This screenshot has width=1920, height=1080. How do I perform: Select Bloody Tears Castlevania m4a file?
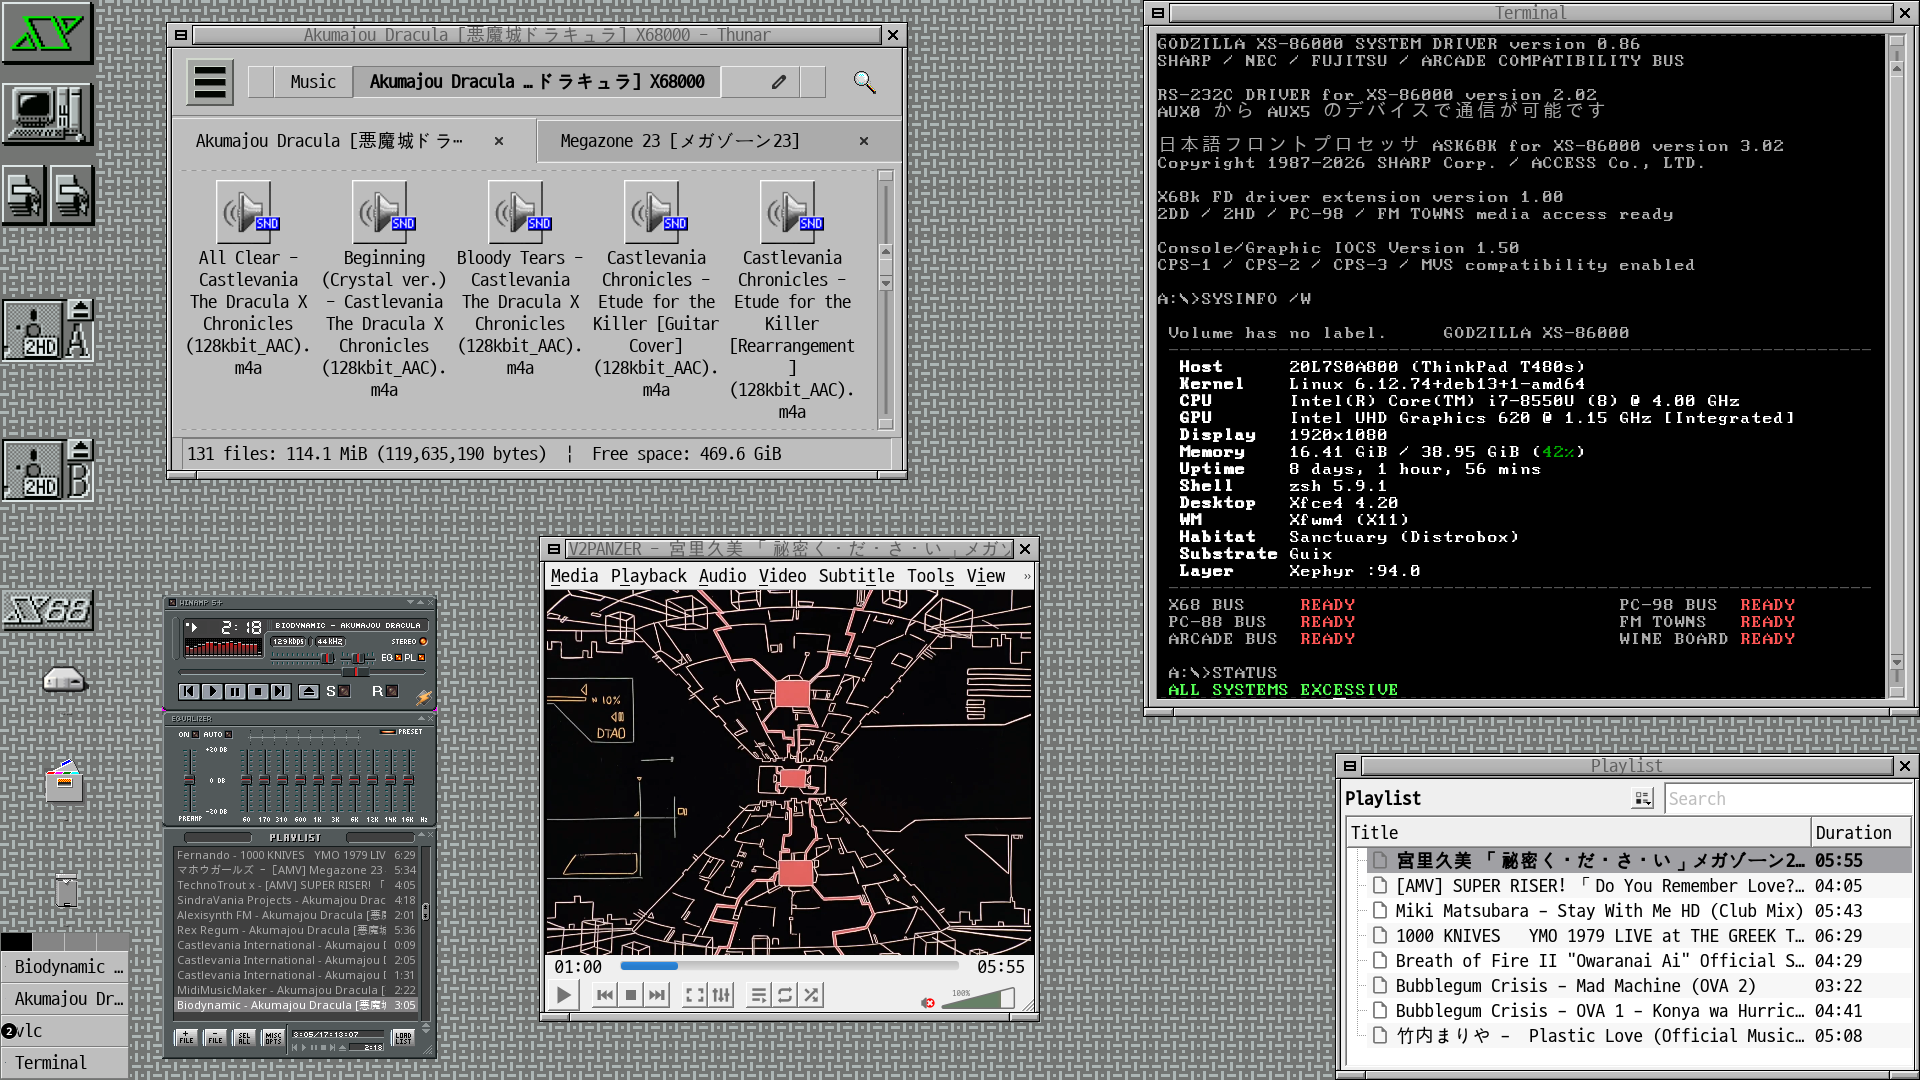pos(520,279)
